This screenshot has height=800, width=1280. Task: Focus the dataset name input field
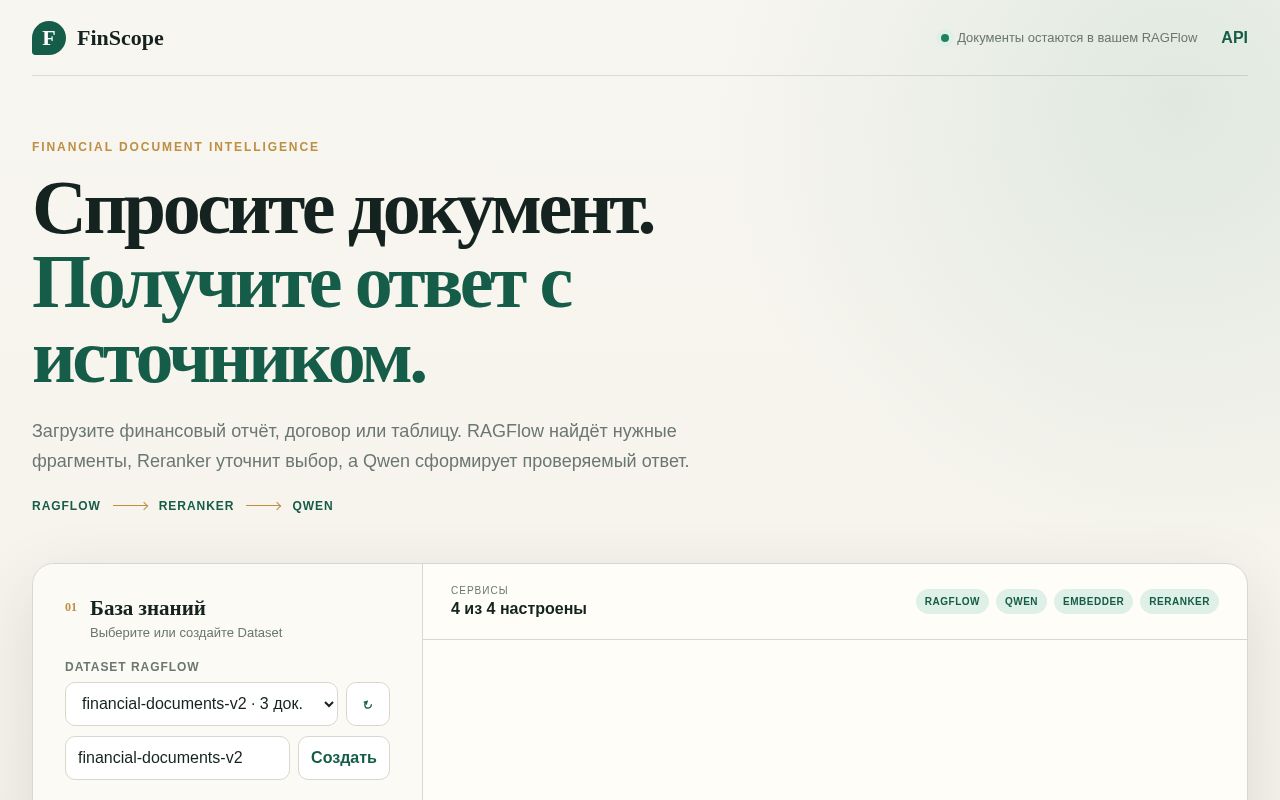coord(177,758)
